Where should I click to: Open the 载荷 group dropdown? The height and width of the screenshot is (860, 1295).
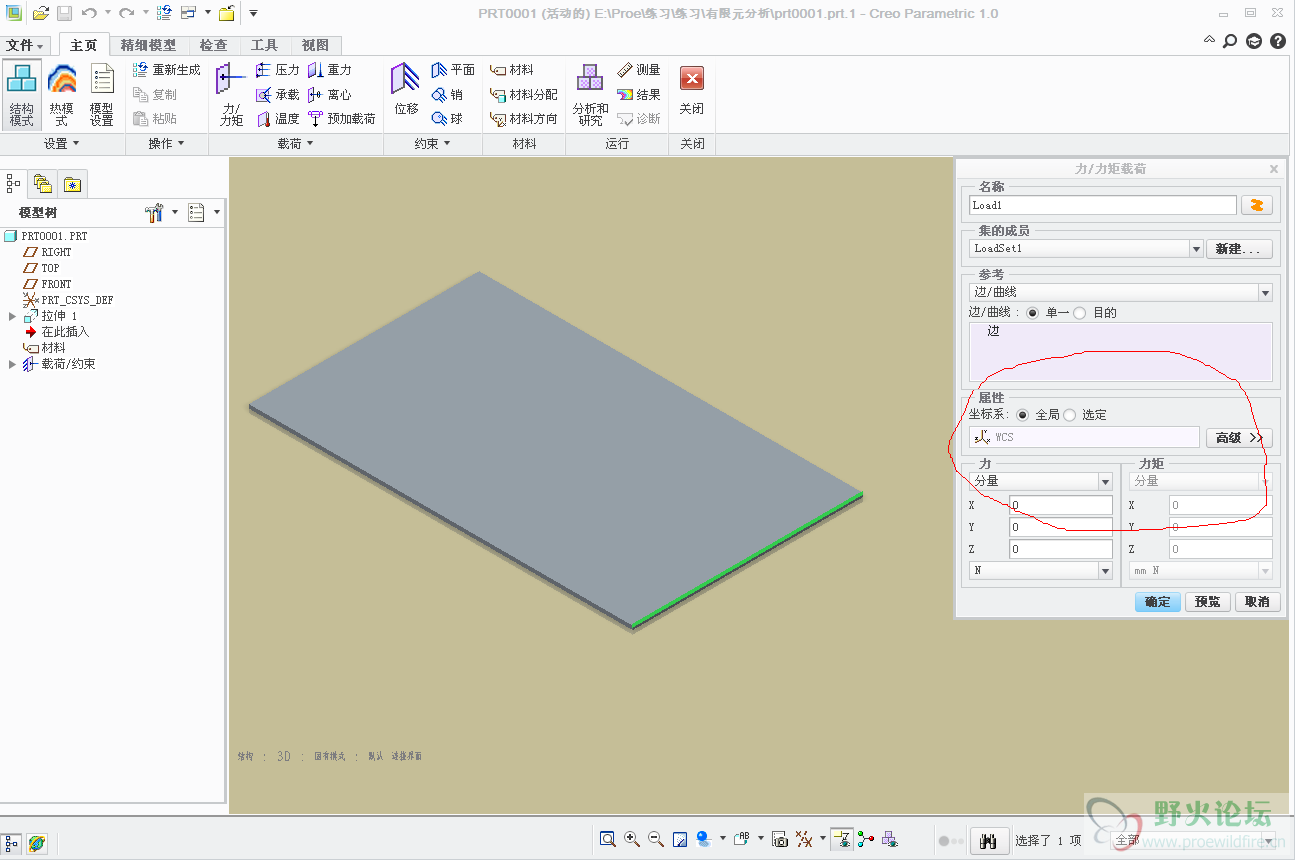tap(295, 144)
